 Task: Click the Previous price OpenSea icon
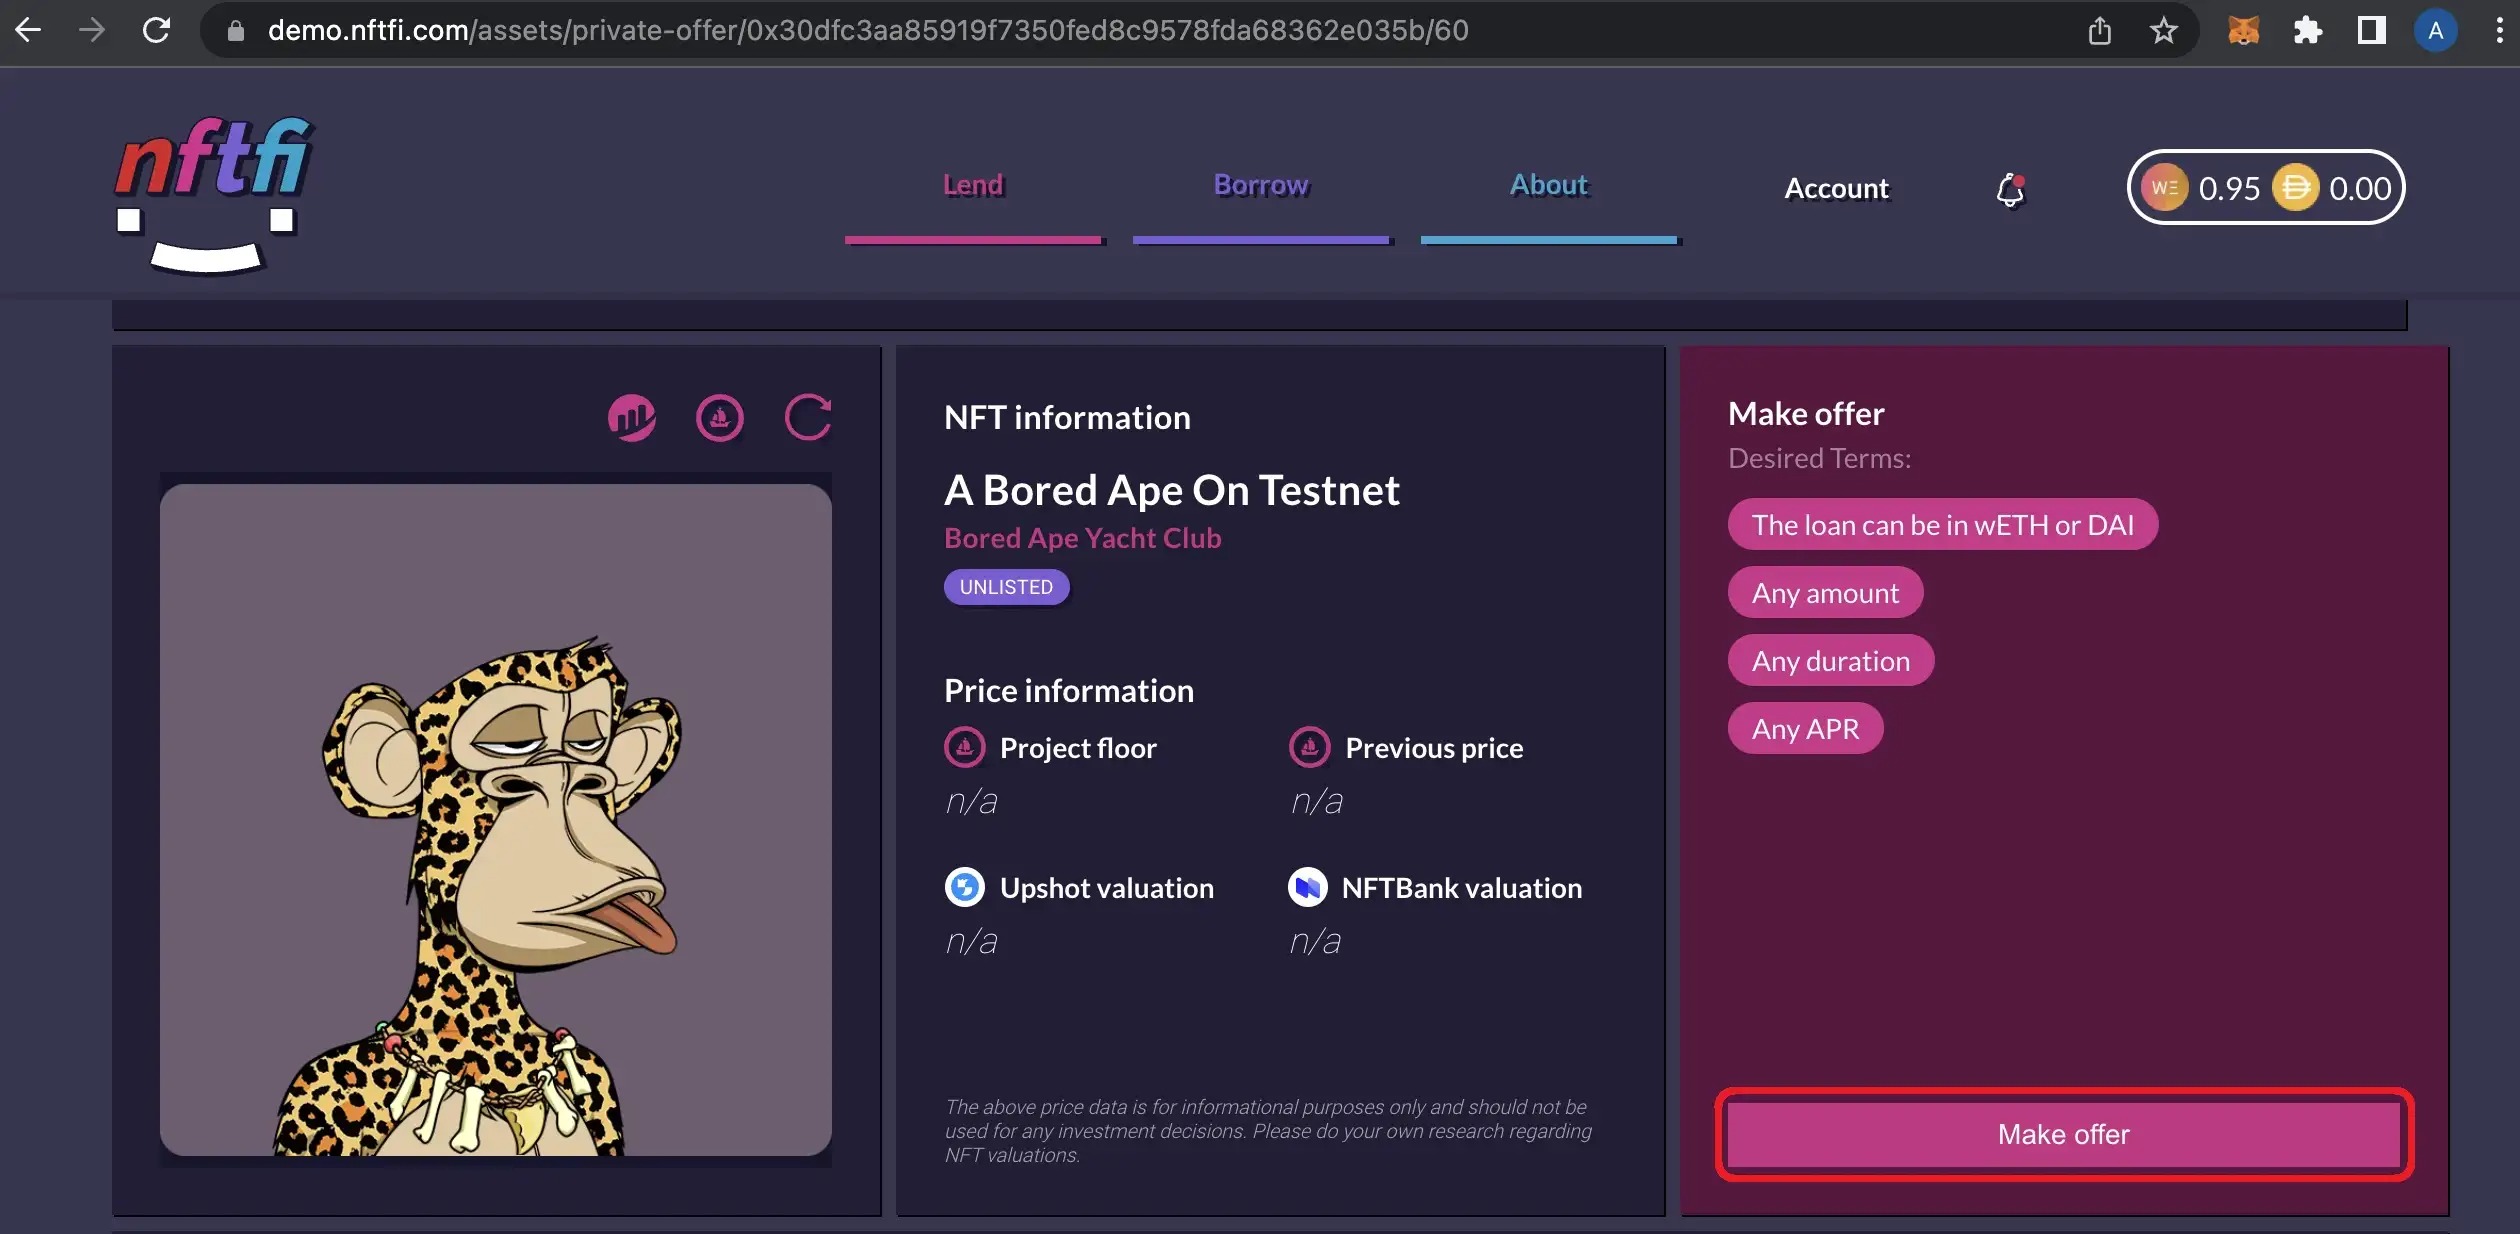click(x=1310, y=747)
